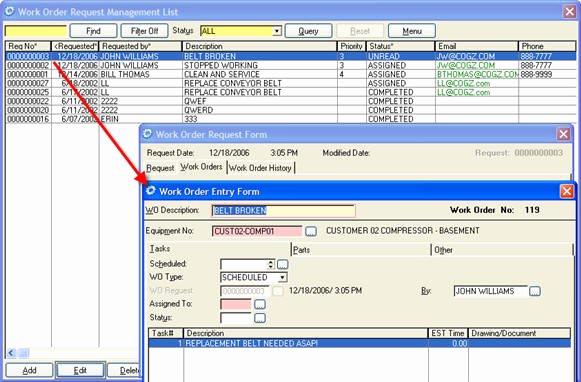Click the Delete button in list window
The image size is (581, 382).
click(124, 371)
